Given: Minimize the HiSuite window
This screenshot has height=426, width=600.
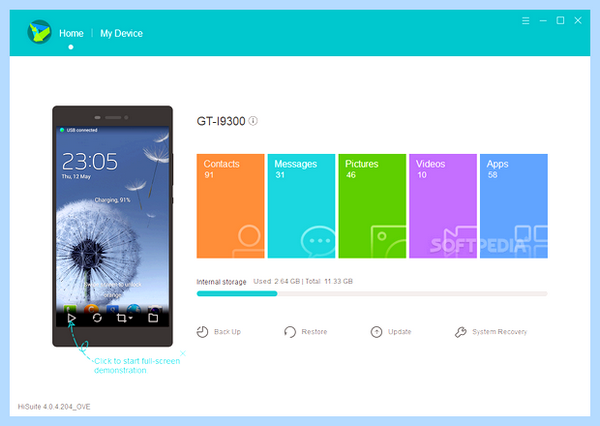Looking at the screenshot, I should (x=543, y=21).
